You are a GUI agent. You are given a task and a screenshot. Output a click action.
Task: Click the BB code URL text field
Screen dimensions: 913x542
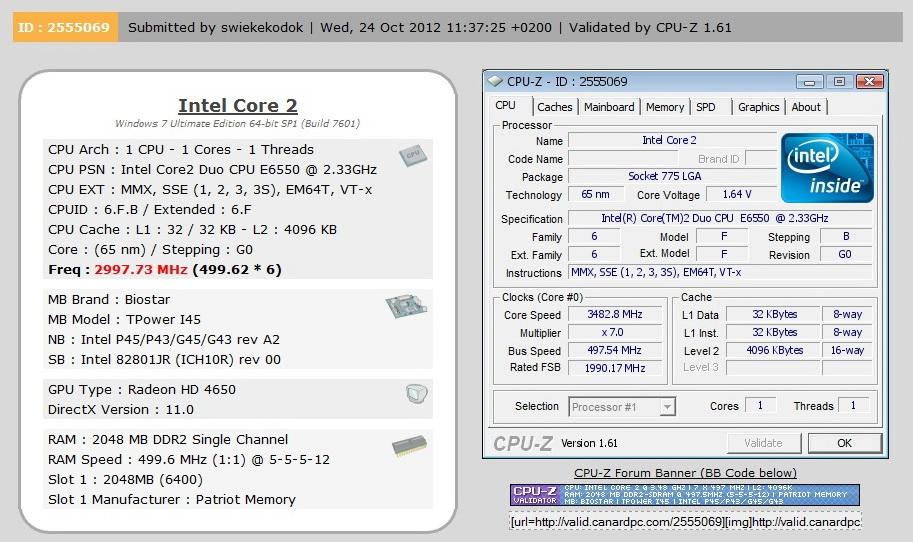(685, 522)
